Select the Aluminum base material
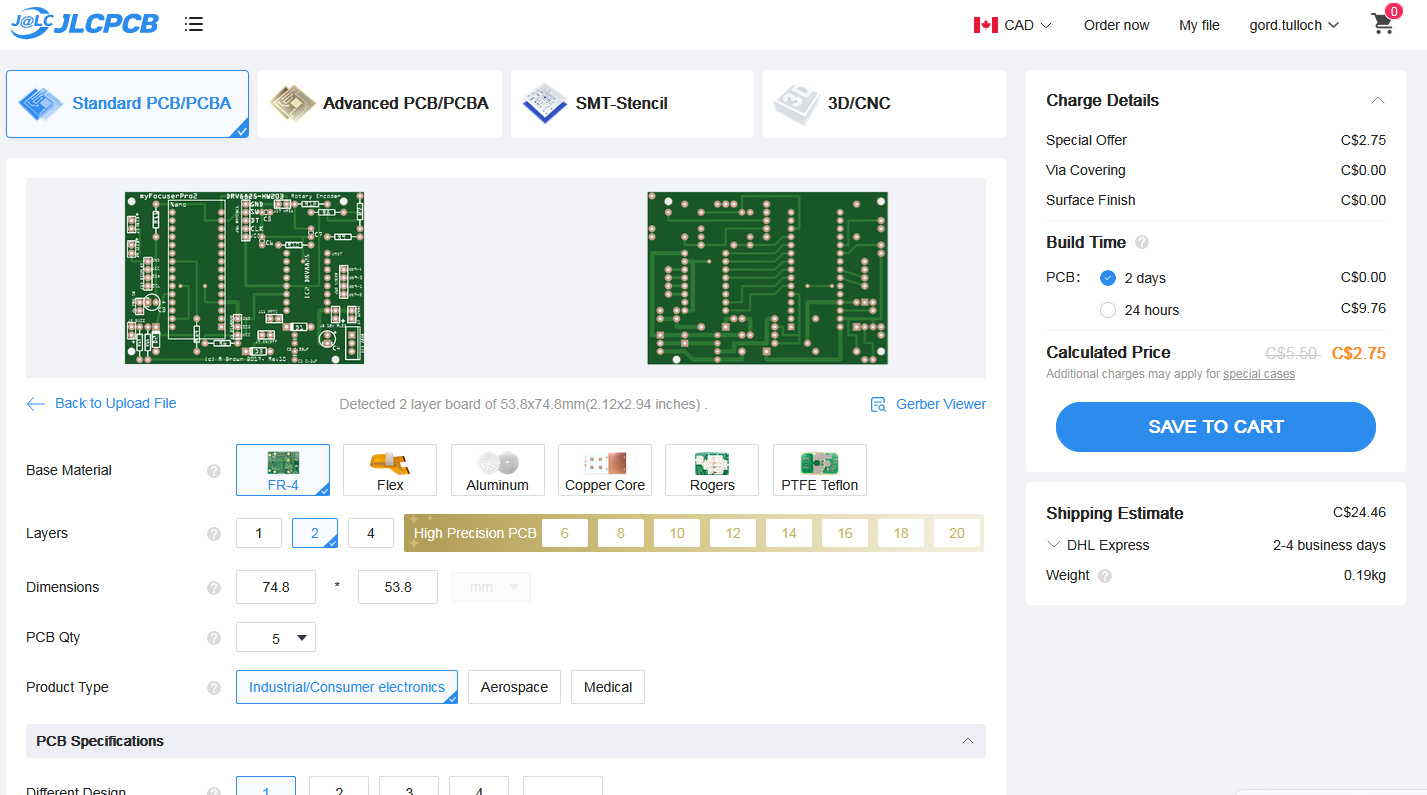Screen dimensions: 1427x795 [498, 470]
